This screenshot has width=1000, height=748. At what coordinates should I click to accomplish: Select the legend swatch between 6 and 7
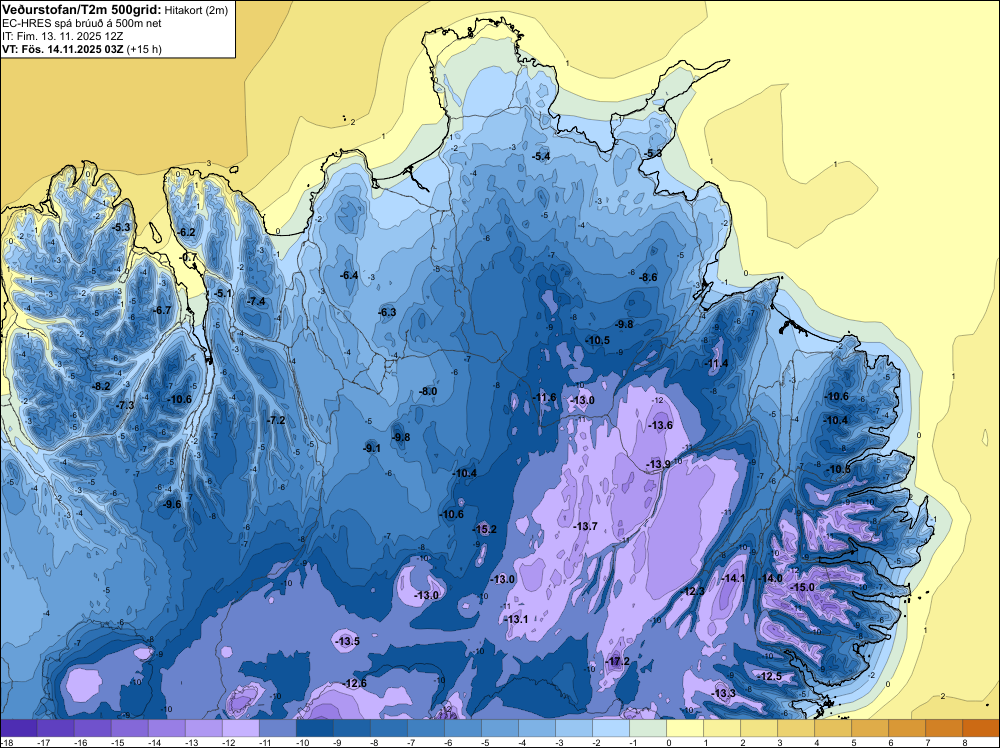(x=907, y=728)
